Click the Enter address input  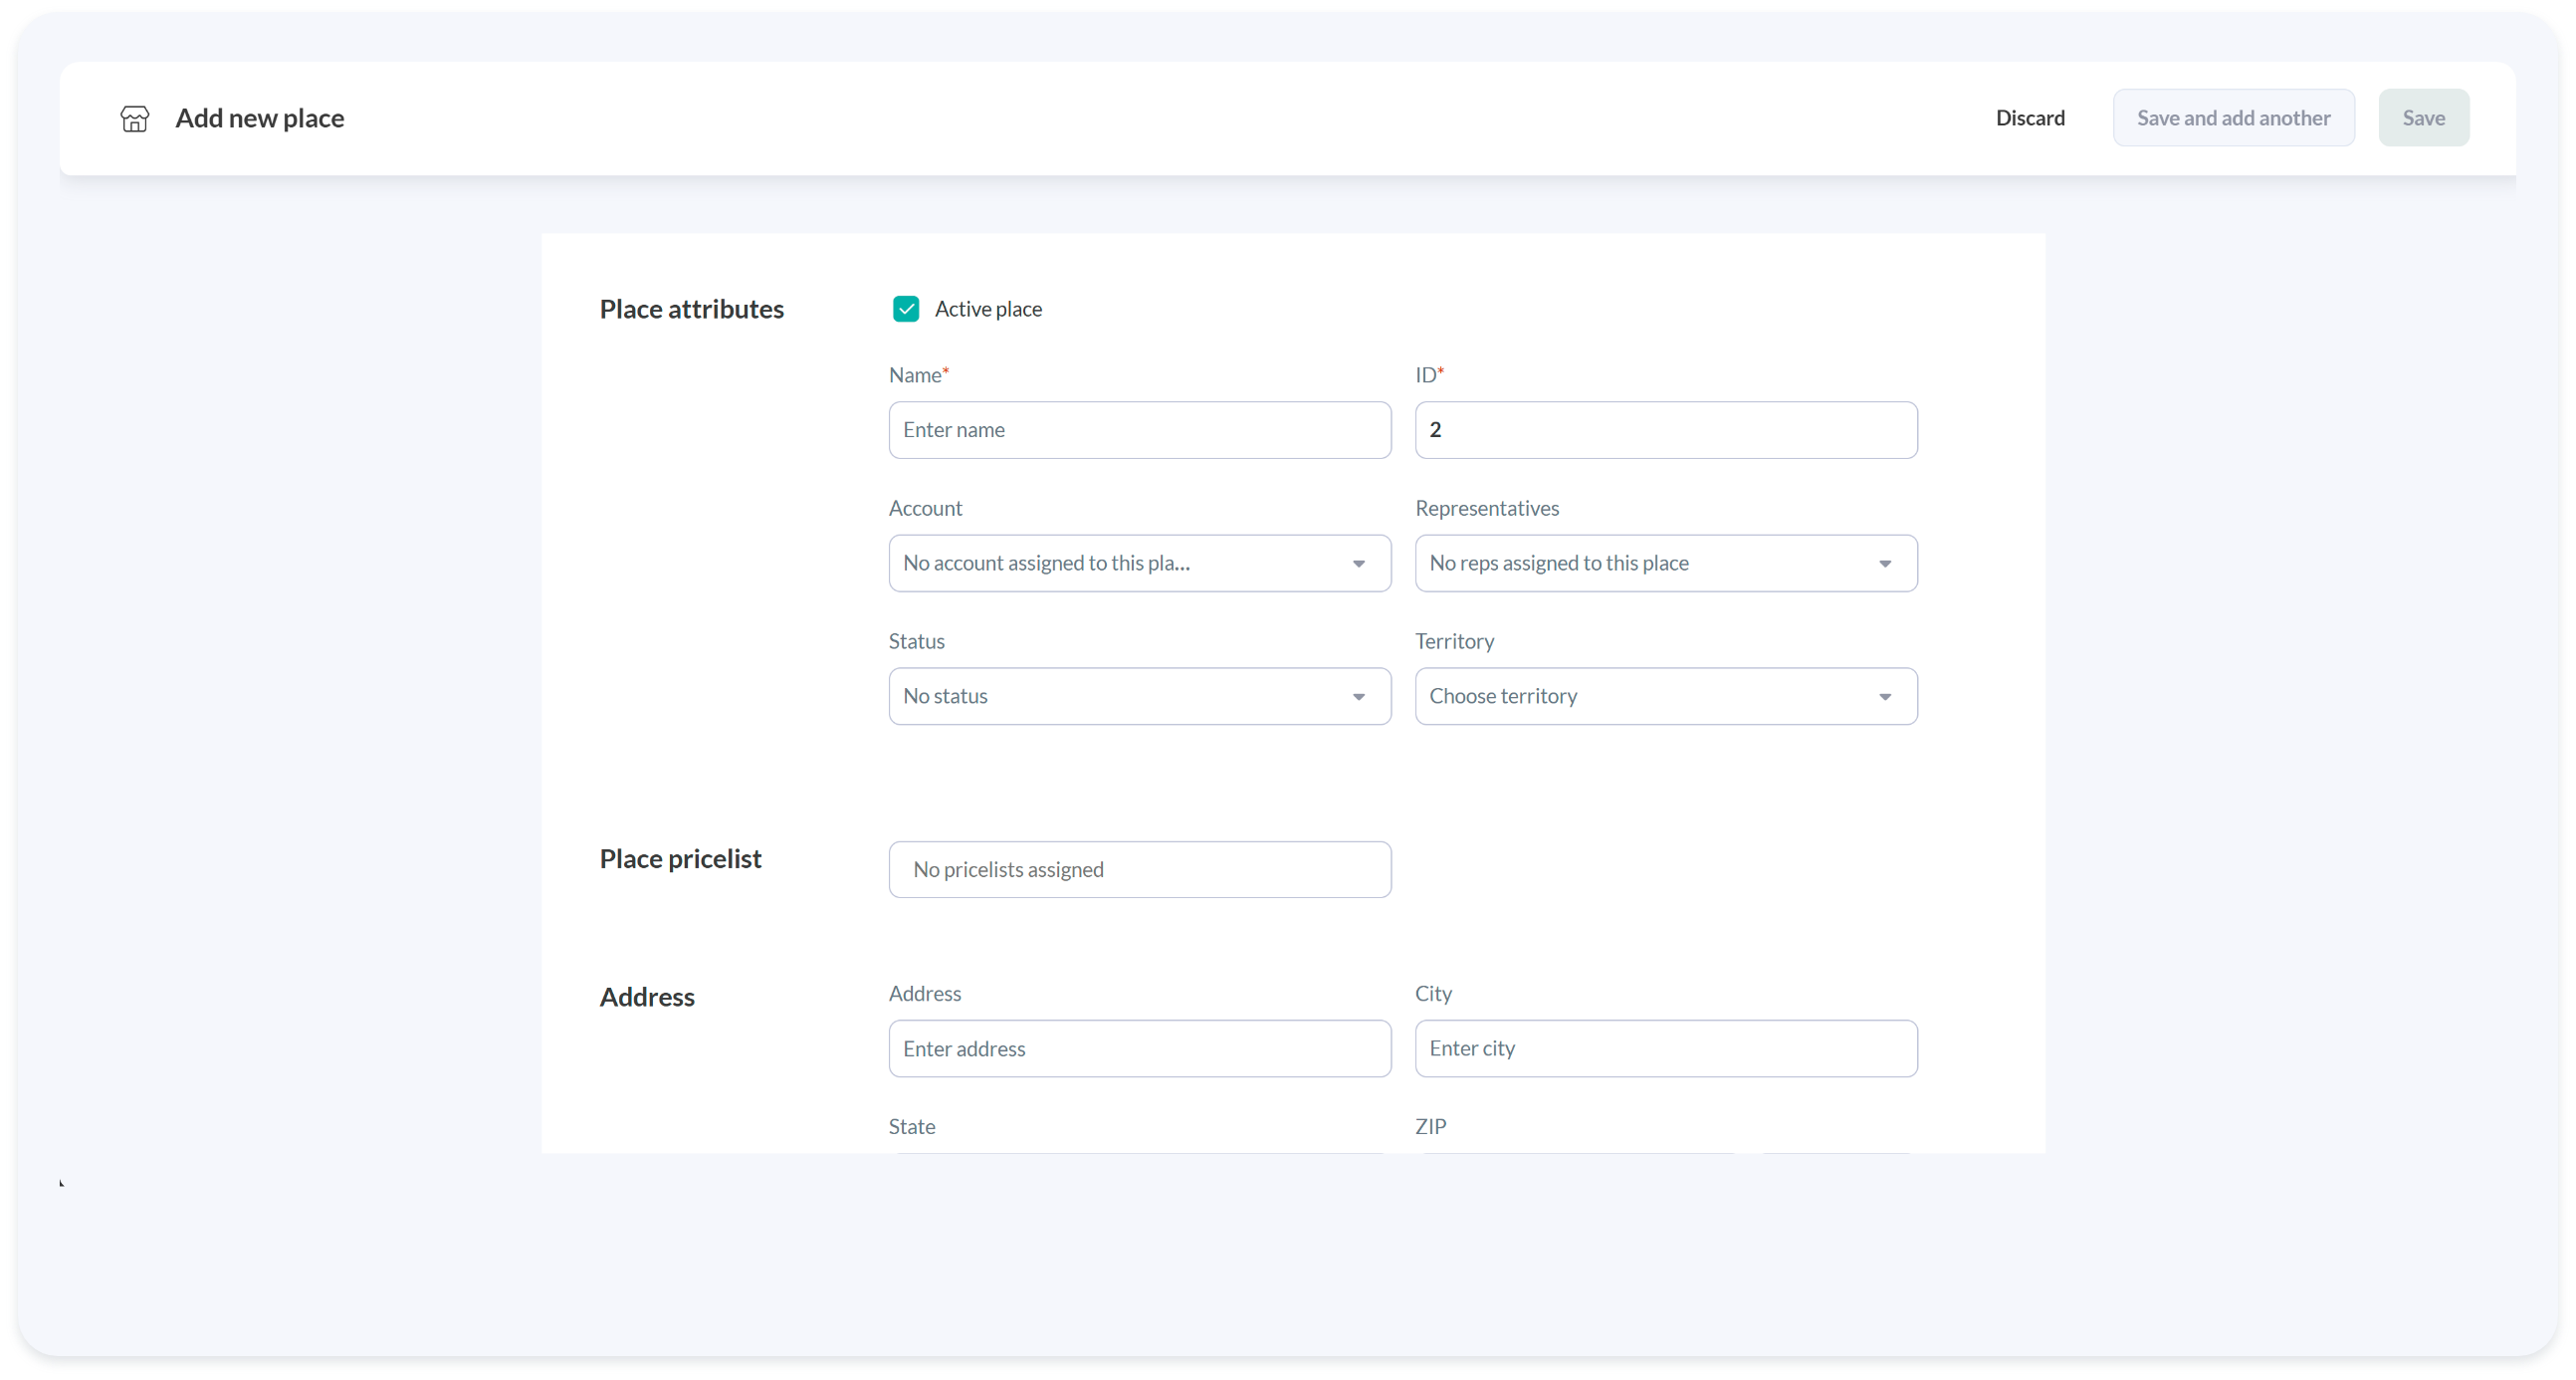pyautogui.click(x=1139, y=1048)
